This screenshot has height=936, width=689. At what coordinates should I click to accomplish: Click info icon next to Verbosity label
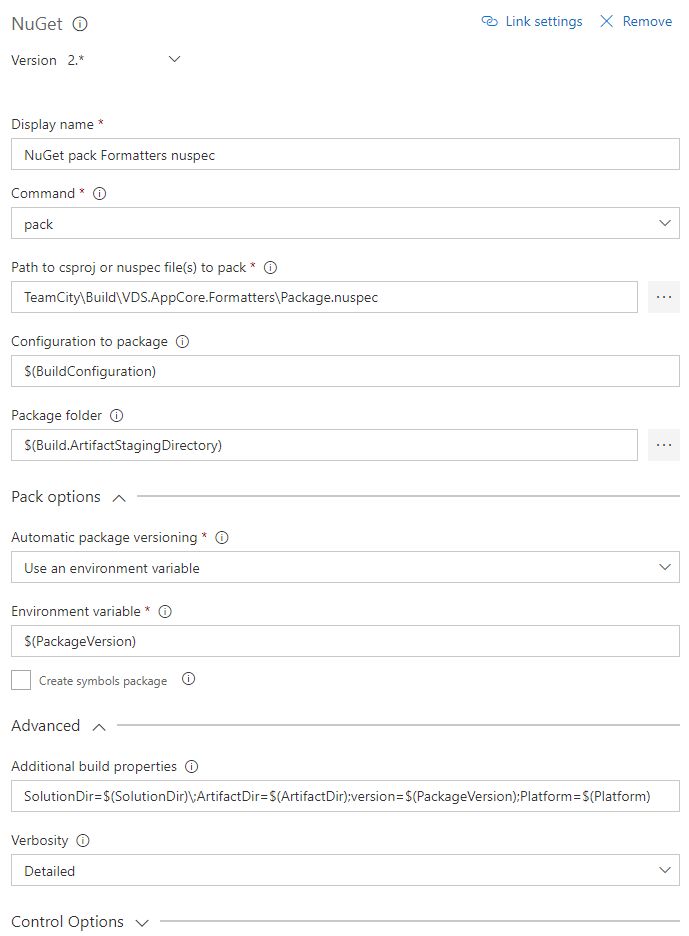click(84, 840)
